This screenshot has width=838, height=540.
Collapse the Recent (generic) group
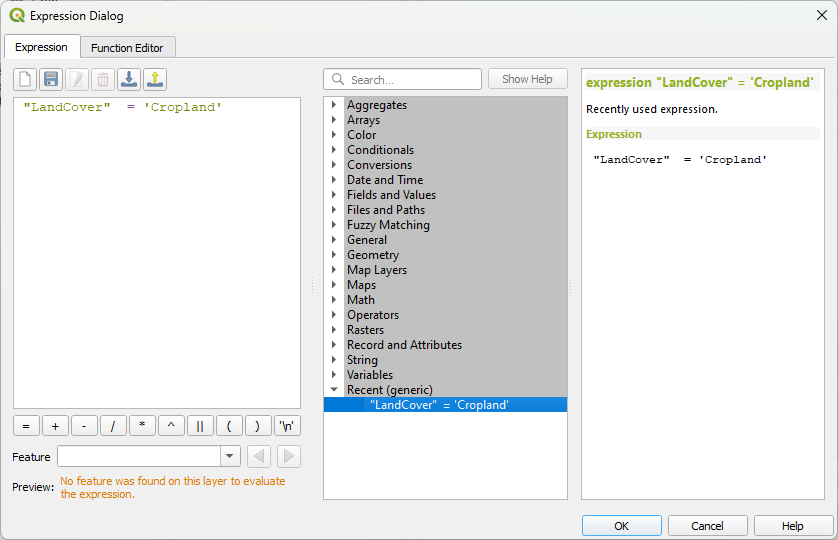point(334,390)
